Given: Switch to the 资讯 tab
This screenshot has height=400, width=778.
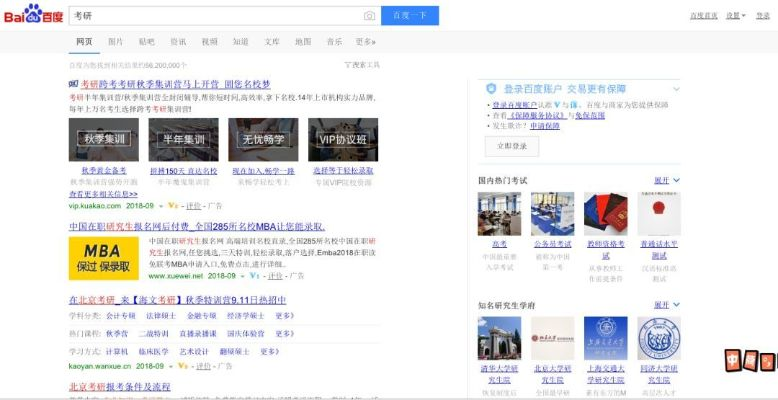Looking at the screenshot, I should point(178,42).
